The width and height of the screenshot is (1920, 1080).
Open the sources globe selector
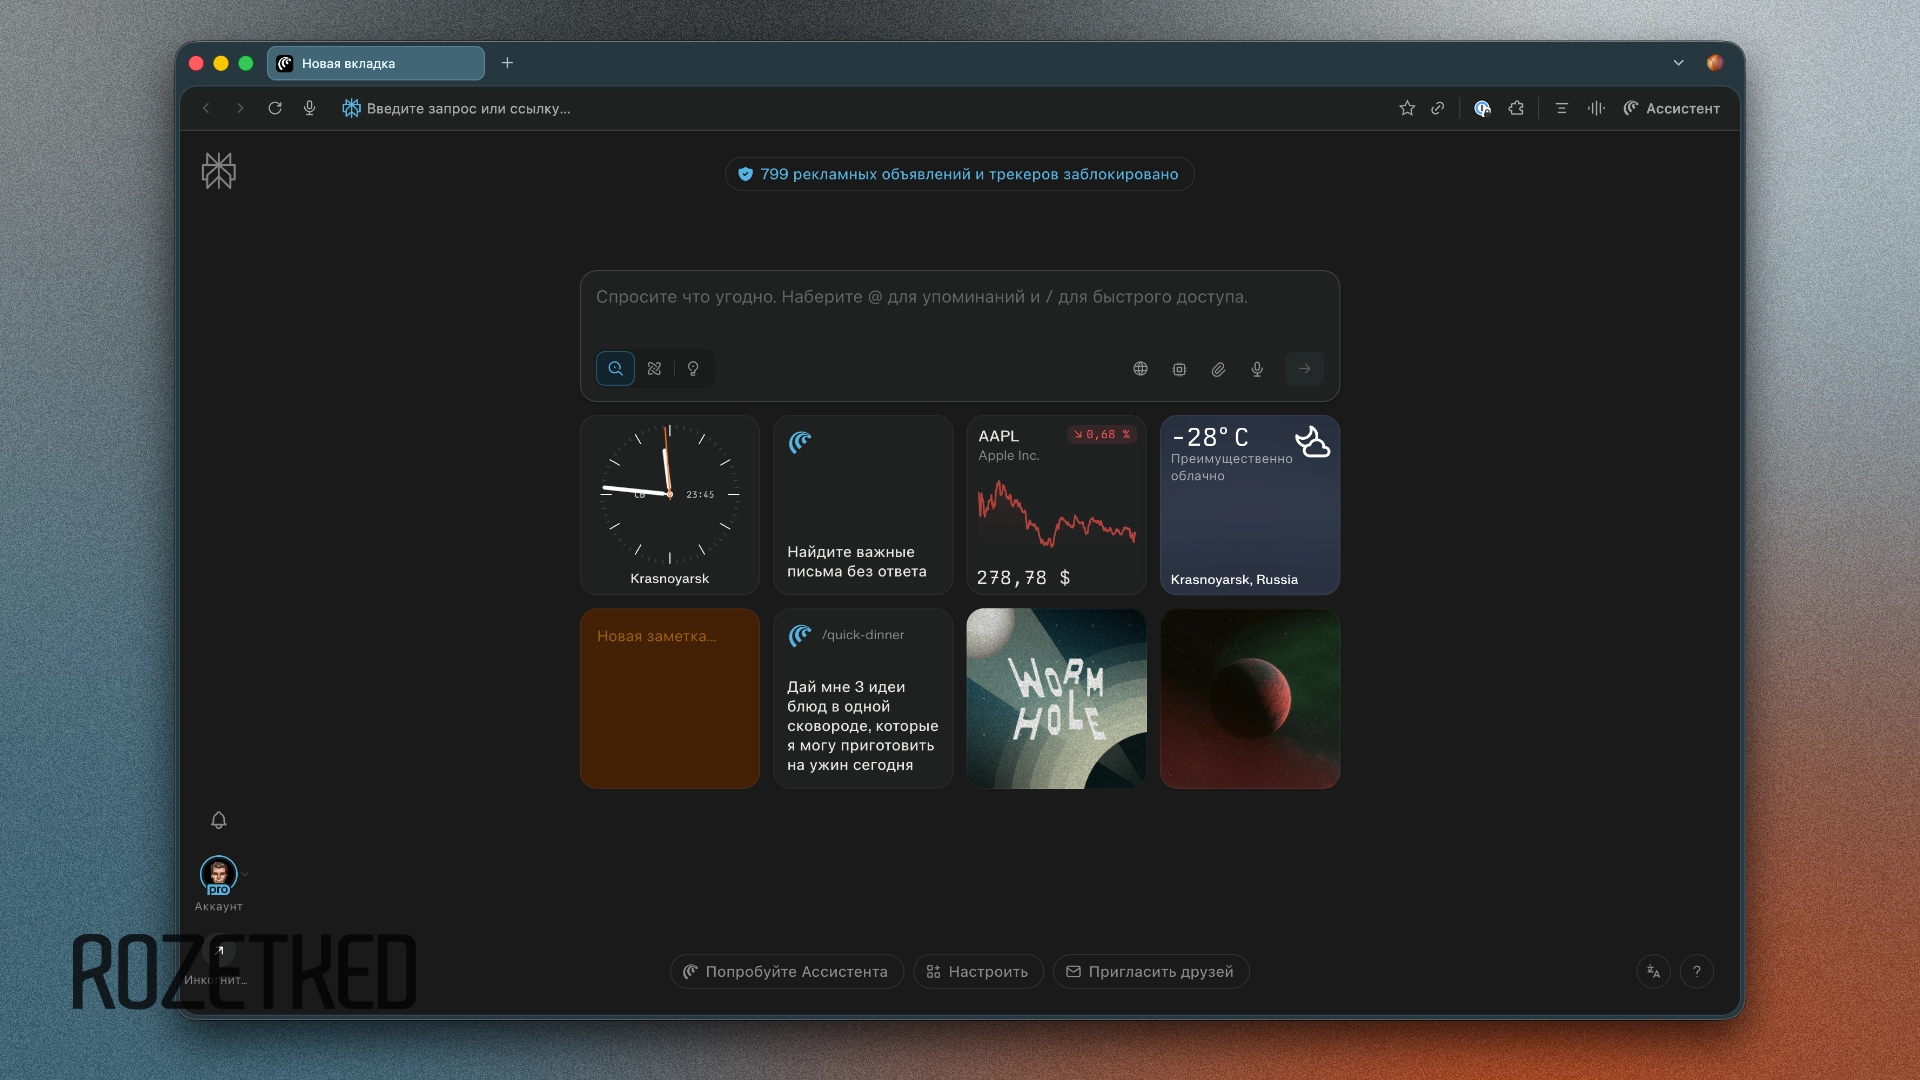click(x=1140, y=369)
